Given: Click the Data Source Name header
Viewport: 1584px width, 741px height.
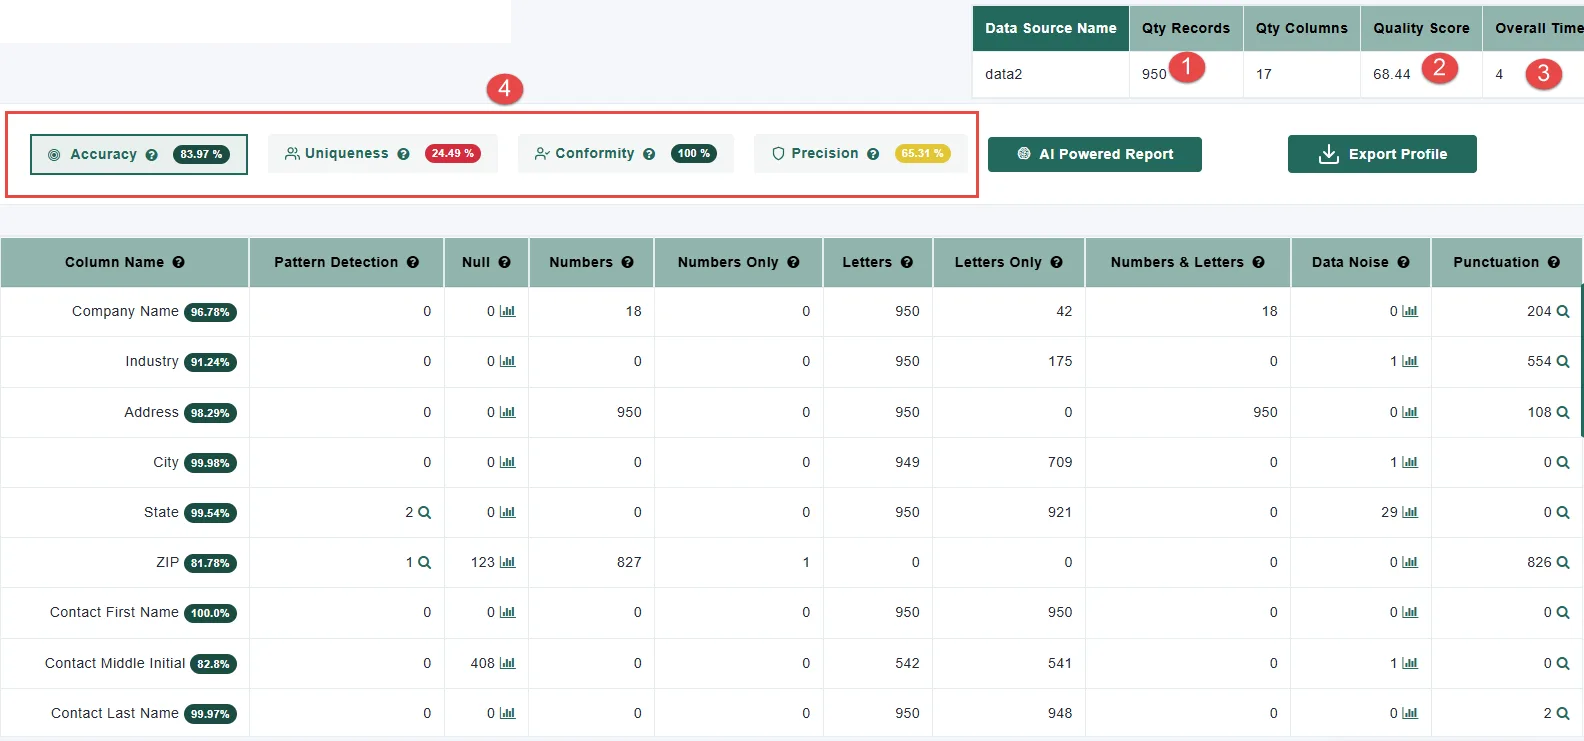Looking at the screenshot, I should click(x=1051, y=28).
